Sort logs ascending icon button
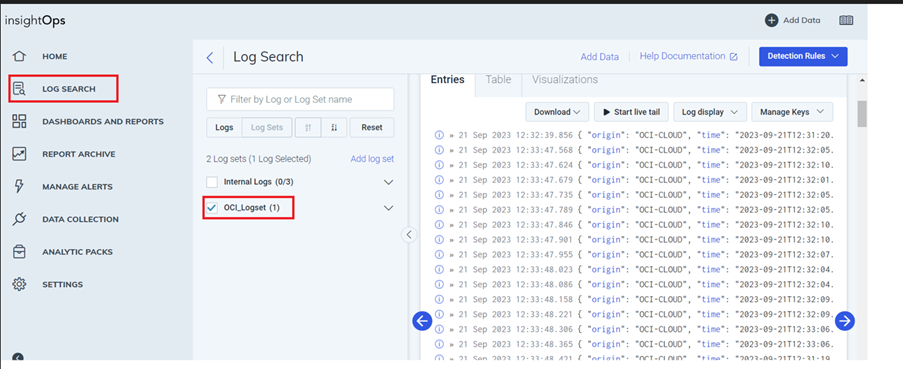 coord(308,128)
